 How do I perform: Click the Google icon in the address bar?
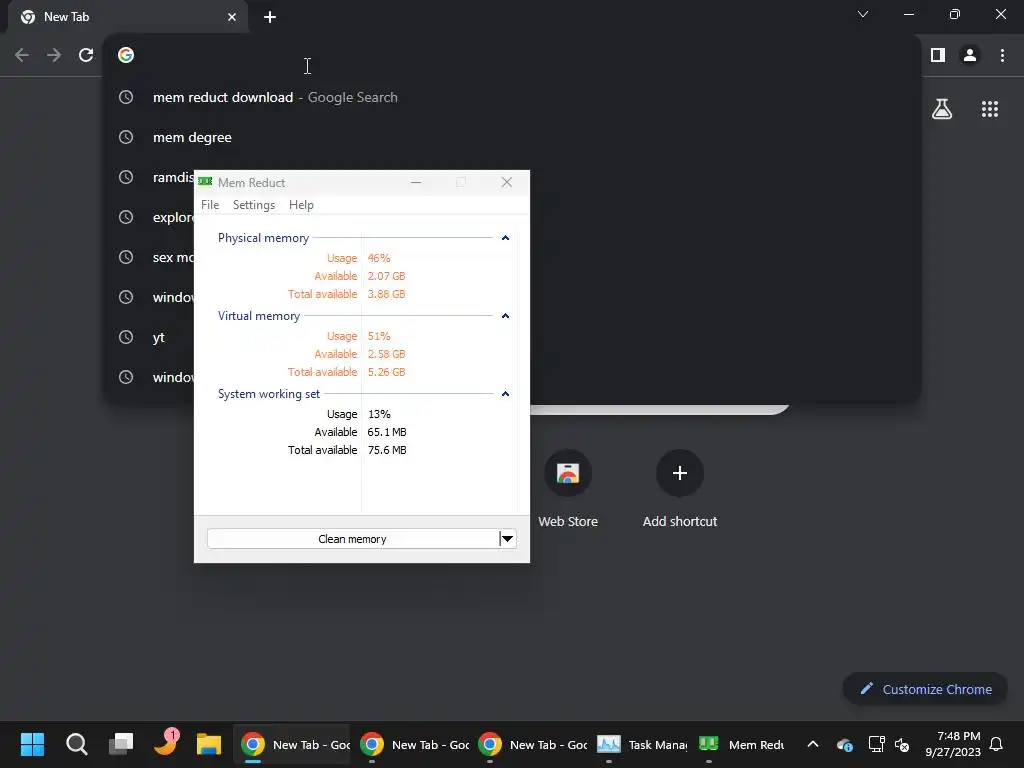click(126, 56)
